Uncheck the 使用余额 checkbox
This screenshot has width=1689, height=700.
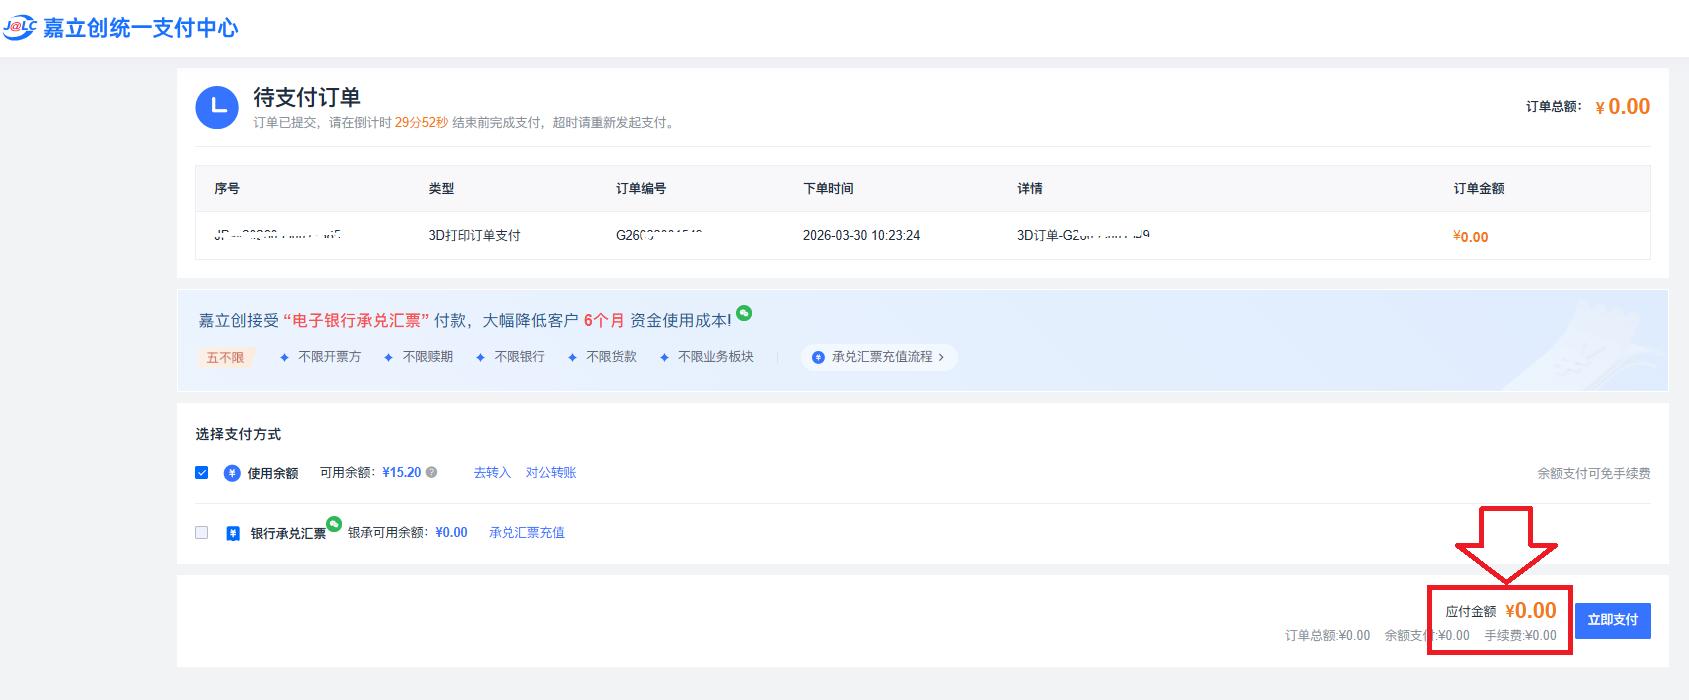coord(202,472)
